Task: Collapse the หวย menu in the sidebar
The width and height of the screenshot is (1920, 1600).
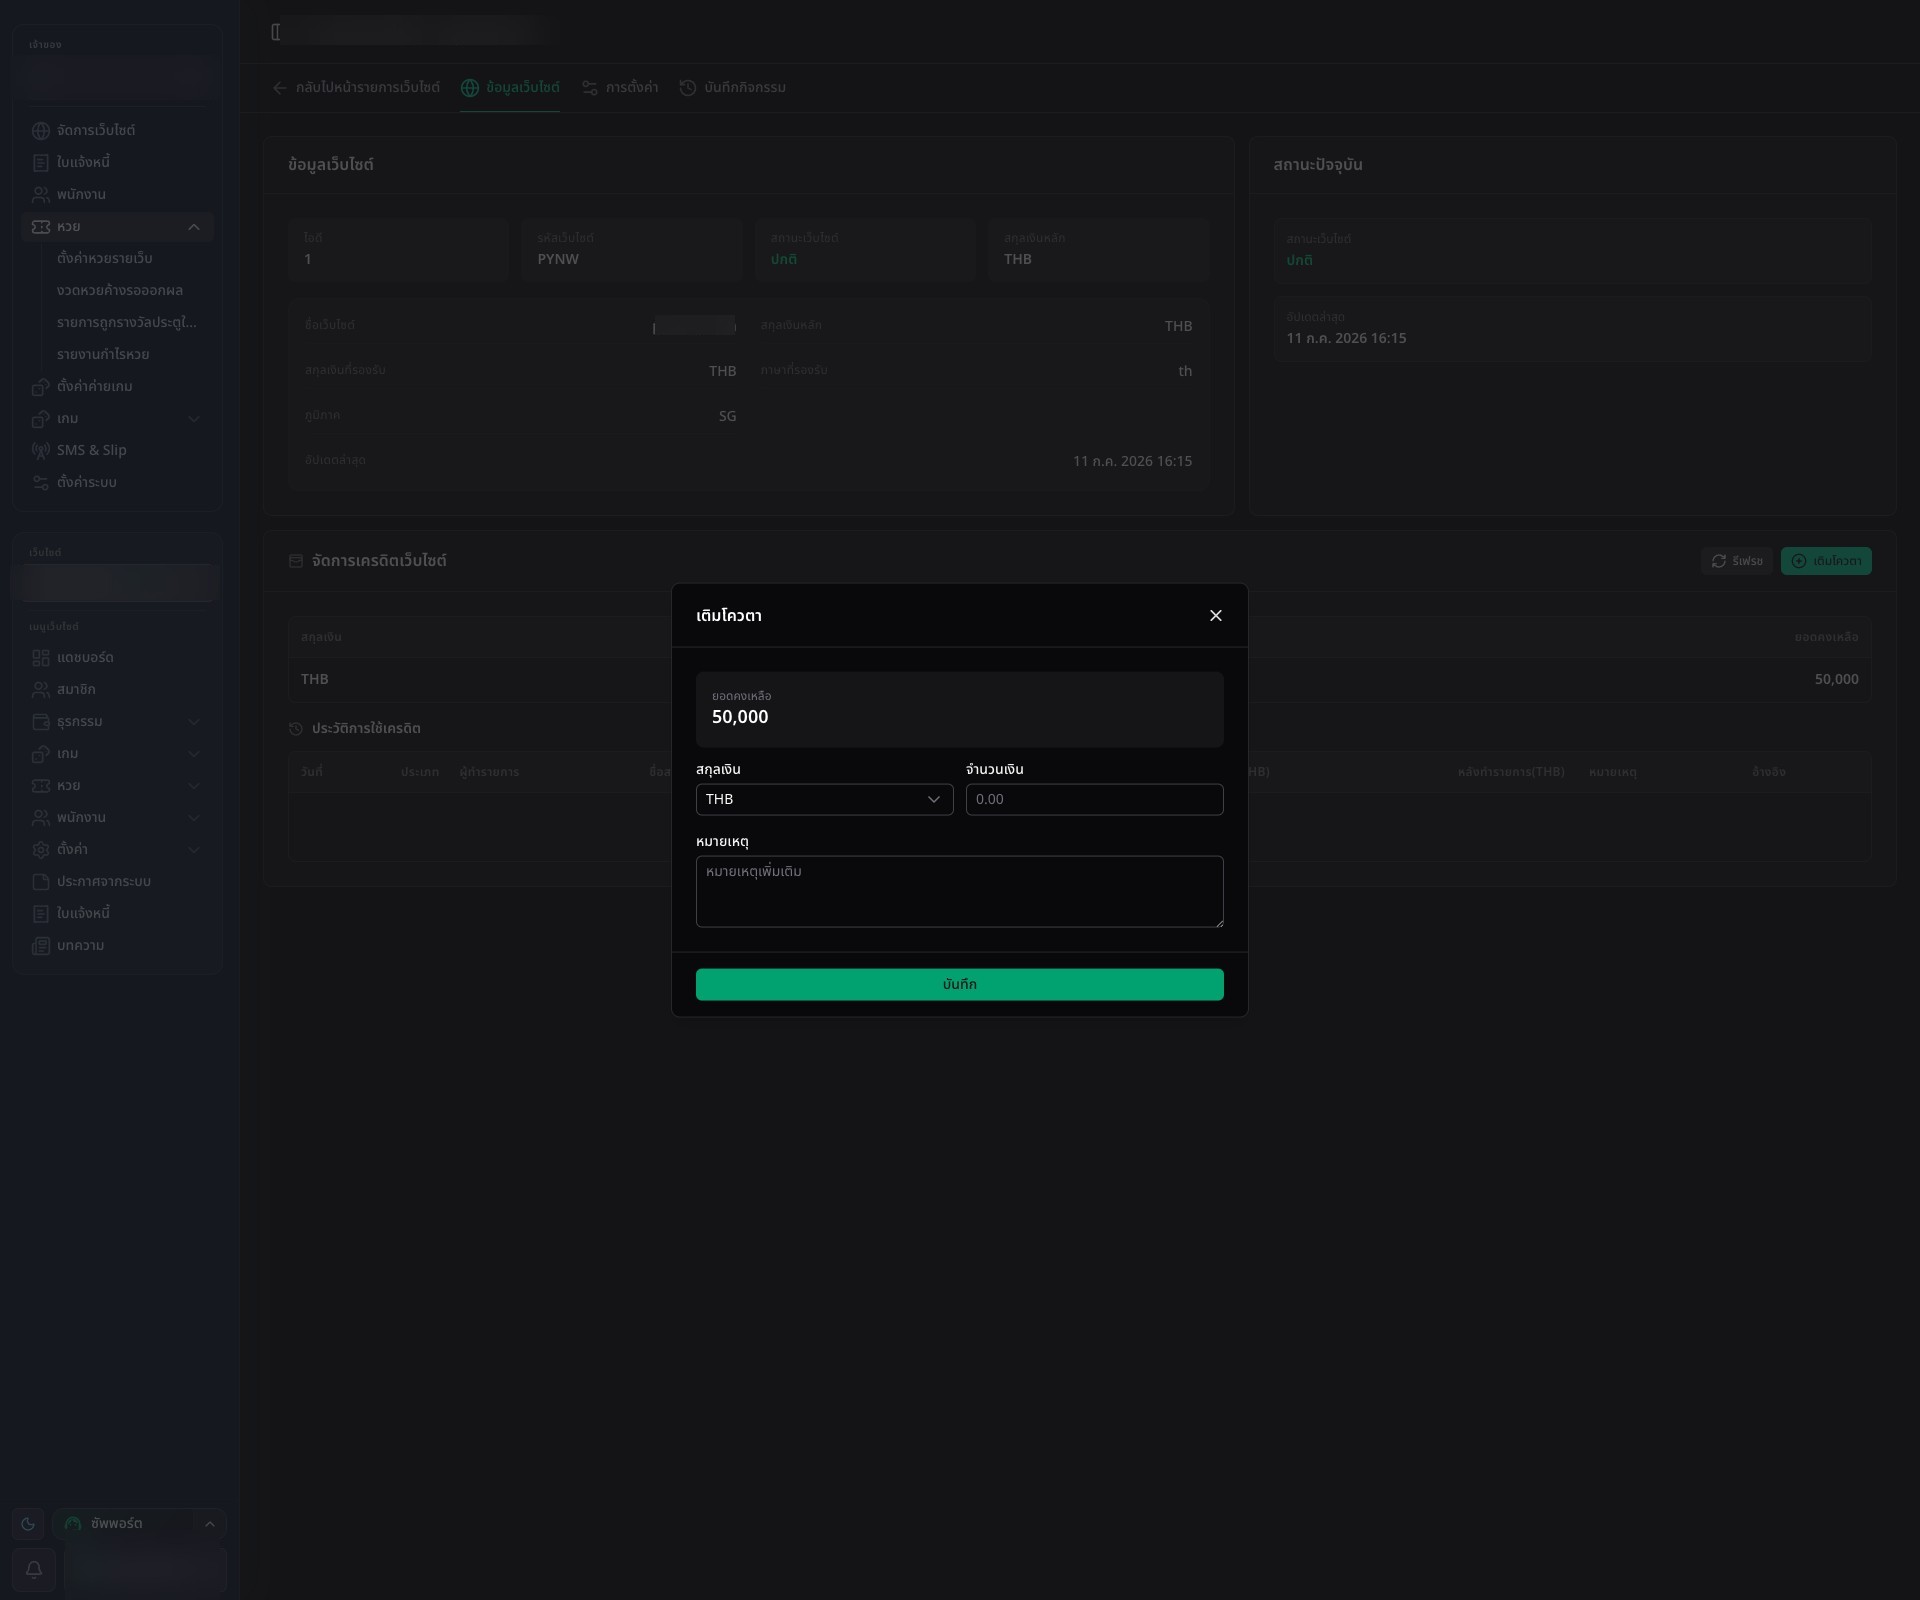Action: coord(194,227)
